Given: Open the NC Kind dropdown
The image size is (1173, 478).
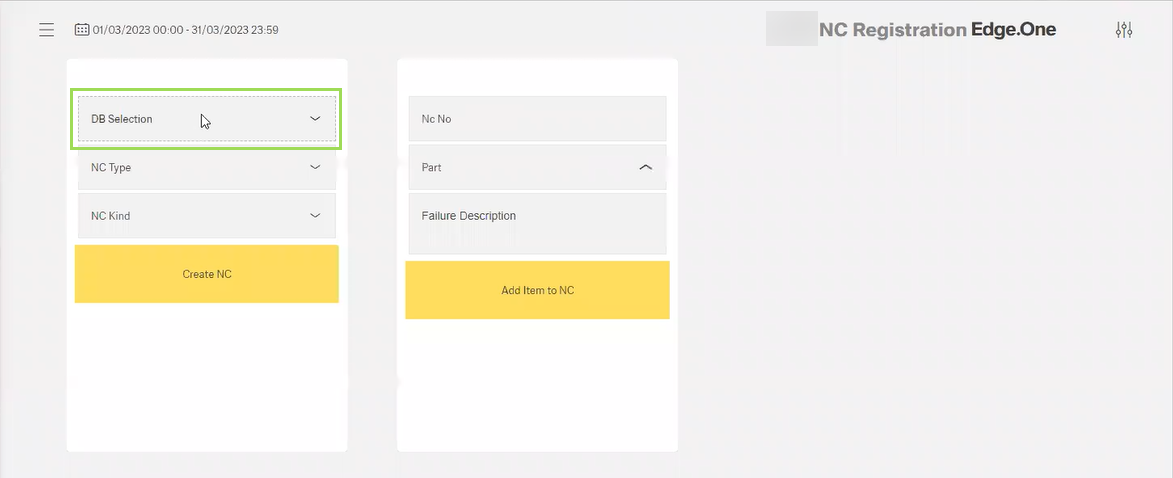Looking at the screenshot, I should pos(190,216).
